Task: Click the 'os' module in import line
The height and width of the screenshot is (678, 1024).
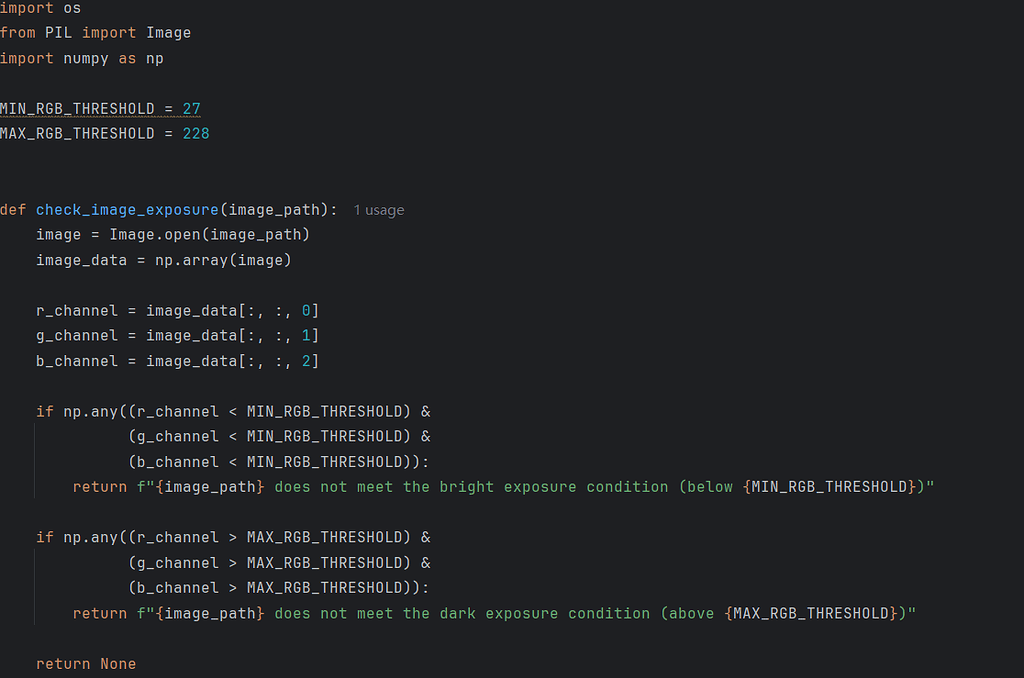Action: click(72, 8)
